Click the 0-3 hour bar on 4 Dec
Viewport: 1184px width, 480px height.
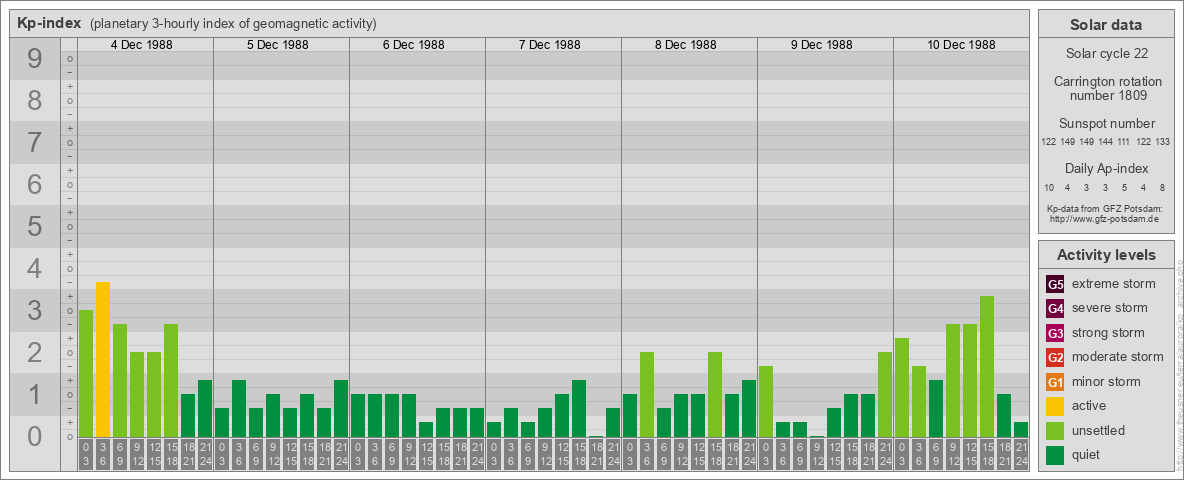(86, 373)
